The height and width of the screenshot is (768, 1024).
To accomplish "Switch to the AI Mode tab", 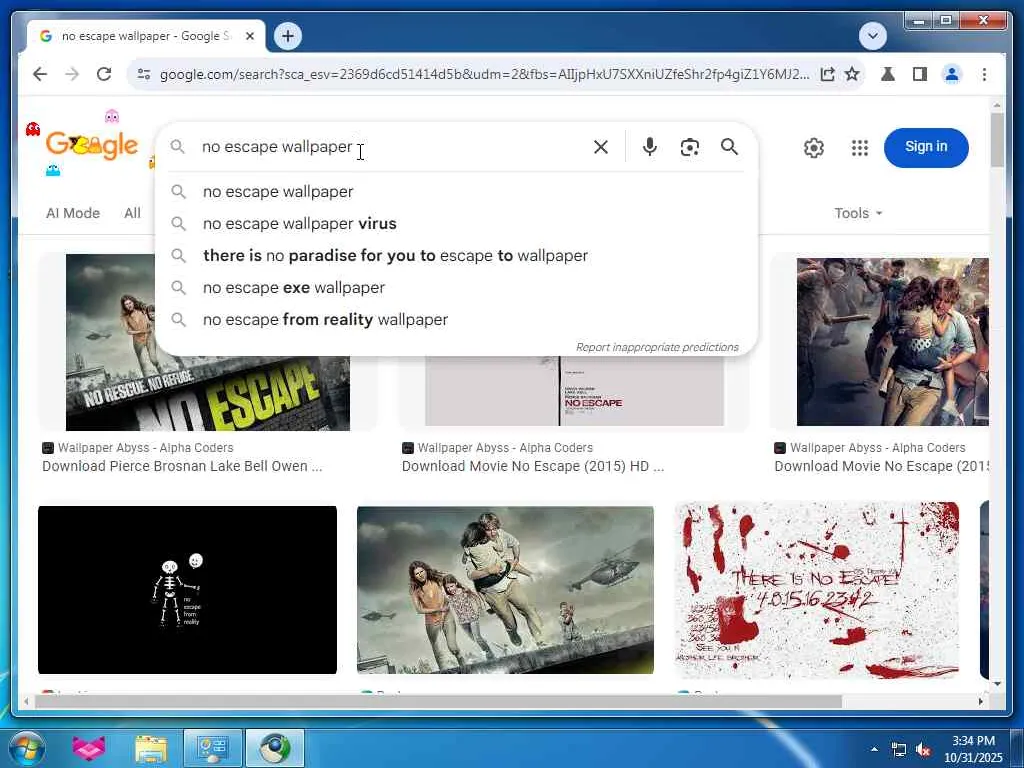I will [x=72, y=213].
